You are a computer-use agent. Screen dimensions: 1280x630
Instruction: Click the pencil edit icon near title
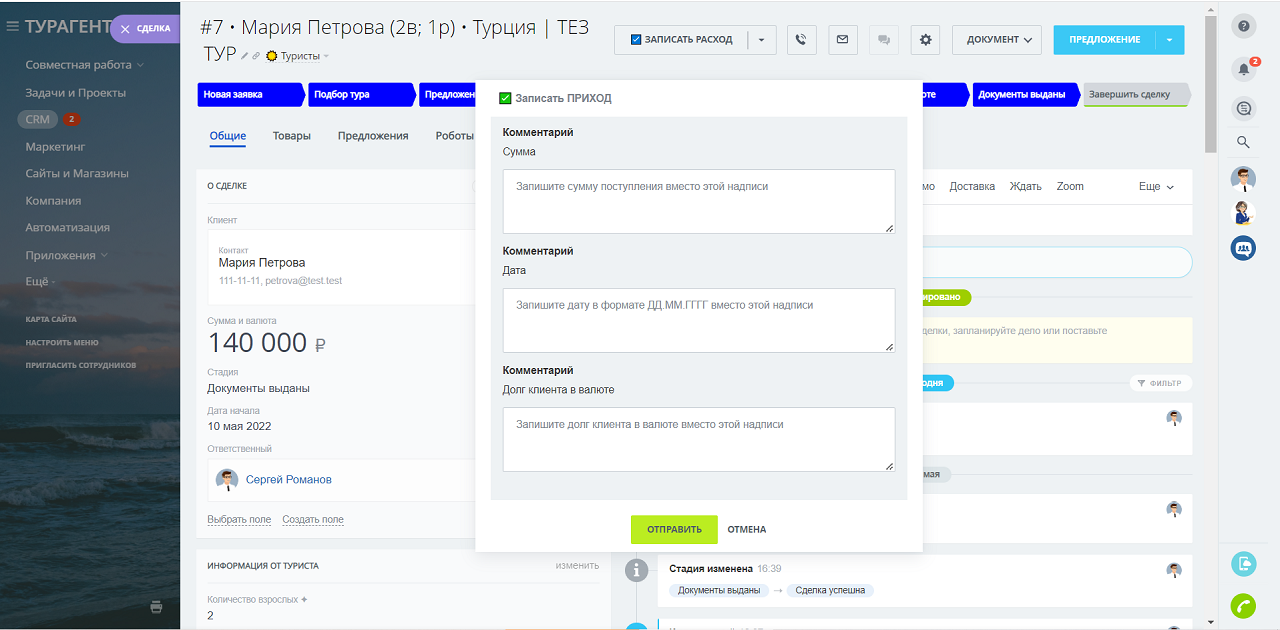pos(244,56)
